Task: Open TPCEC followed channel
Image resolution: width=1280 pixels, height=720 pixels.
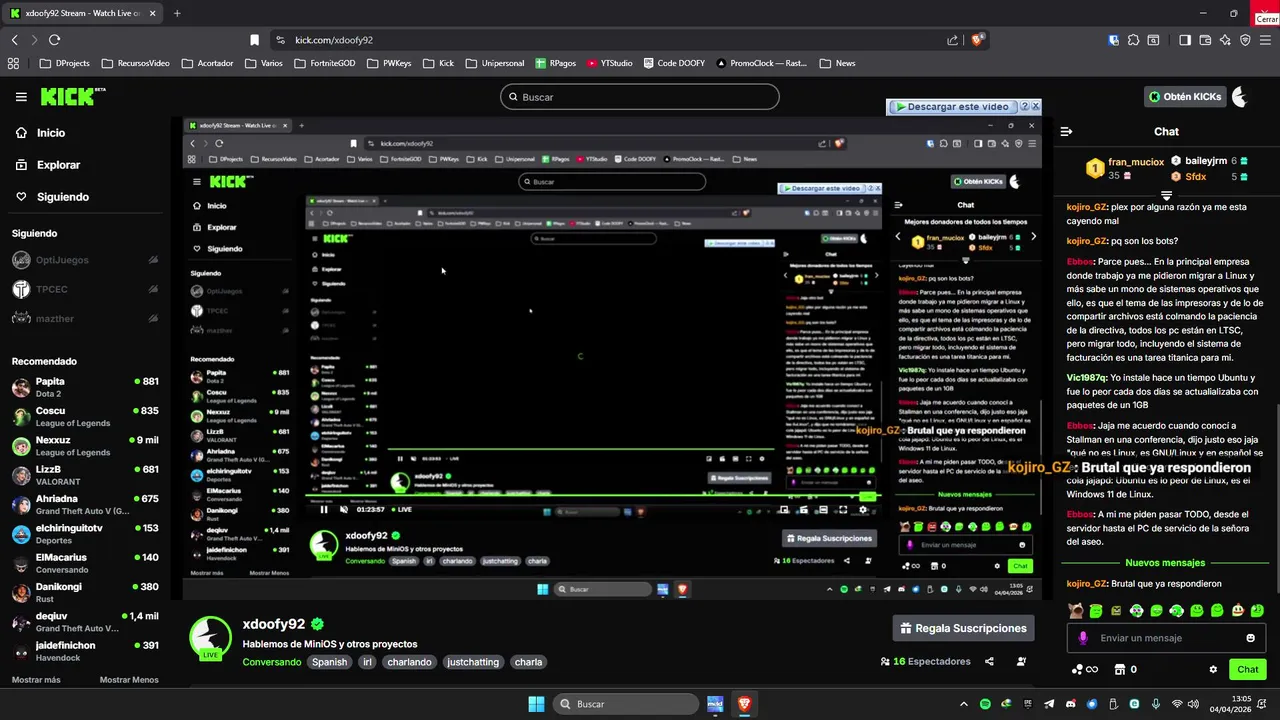Action: click(85, 289)
